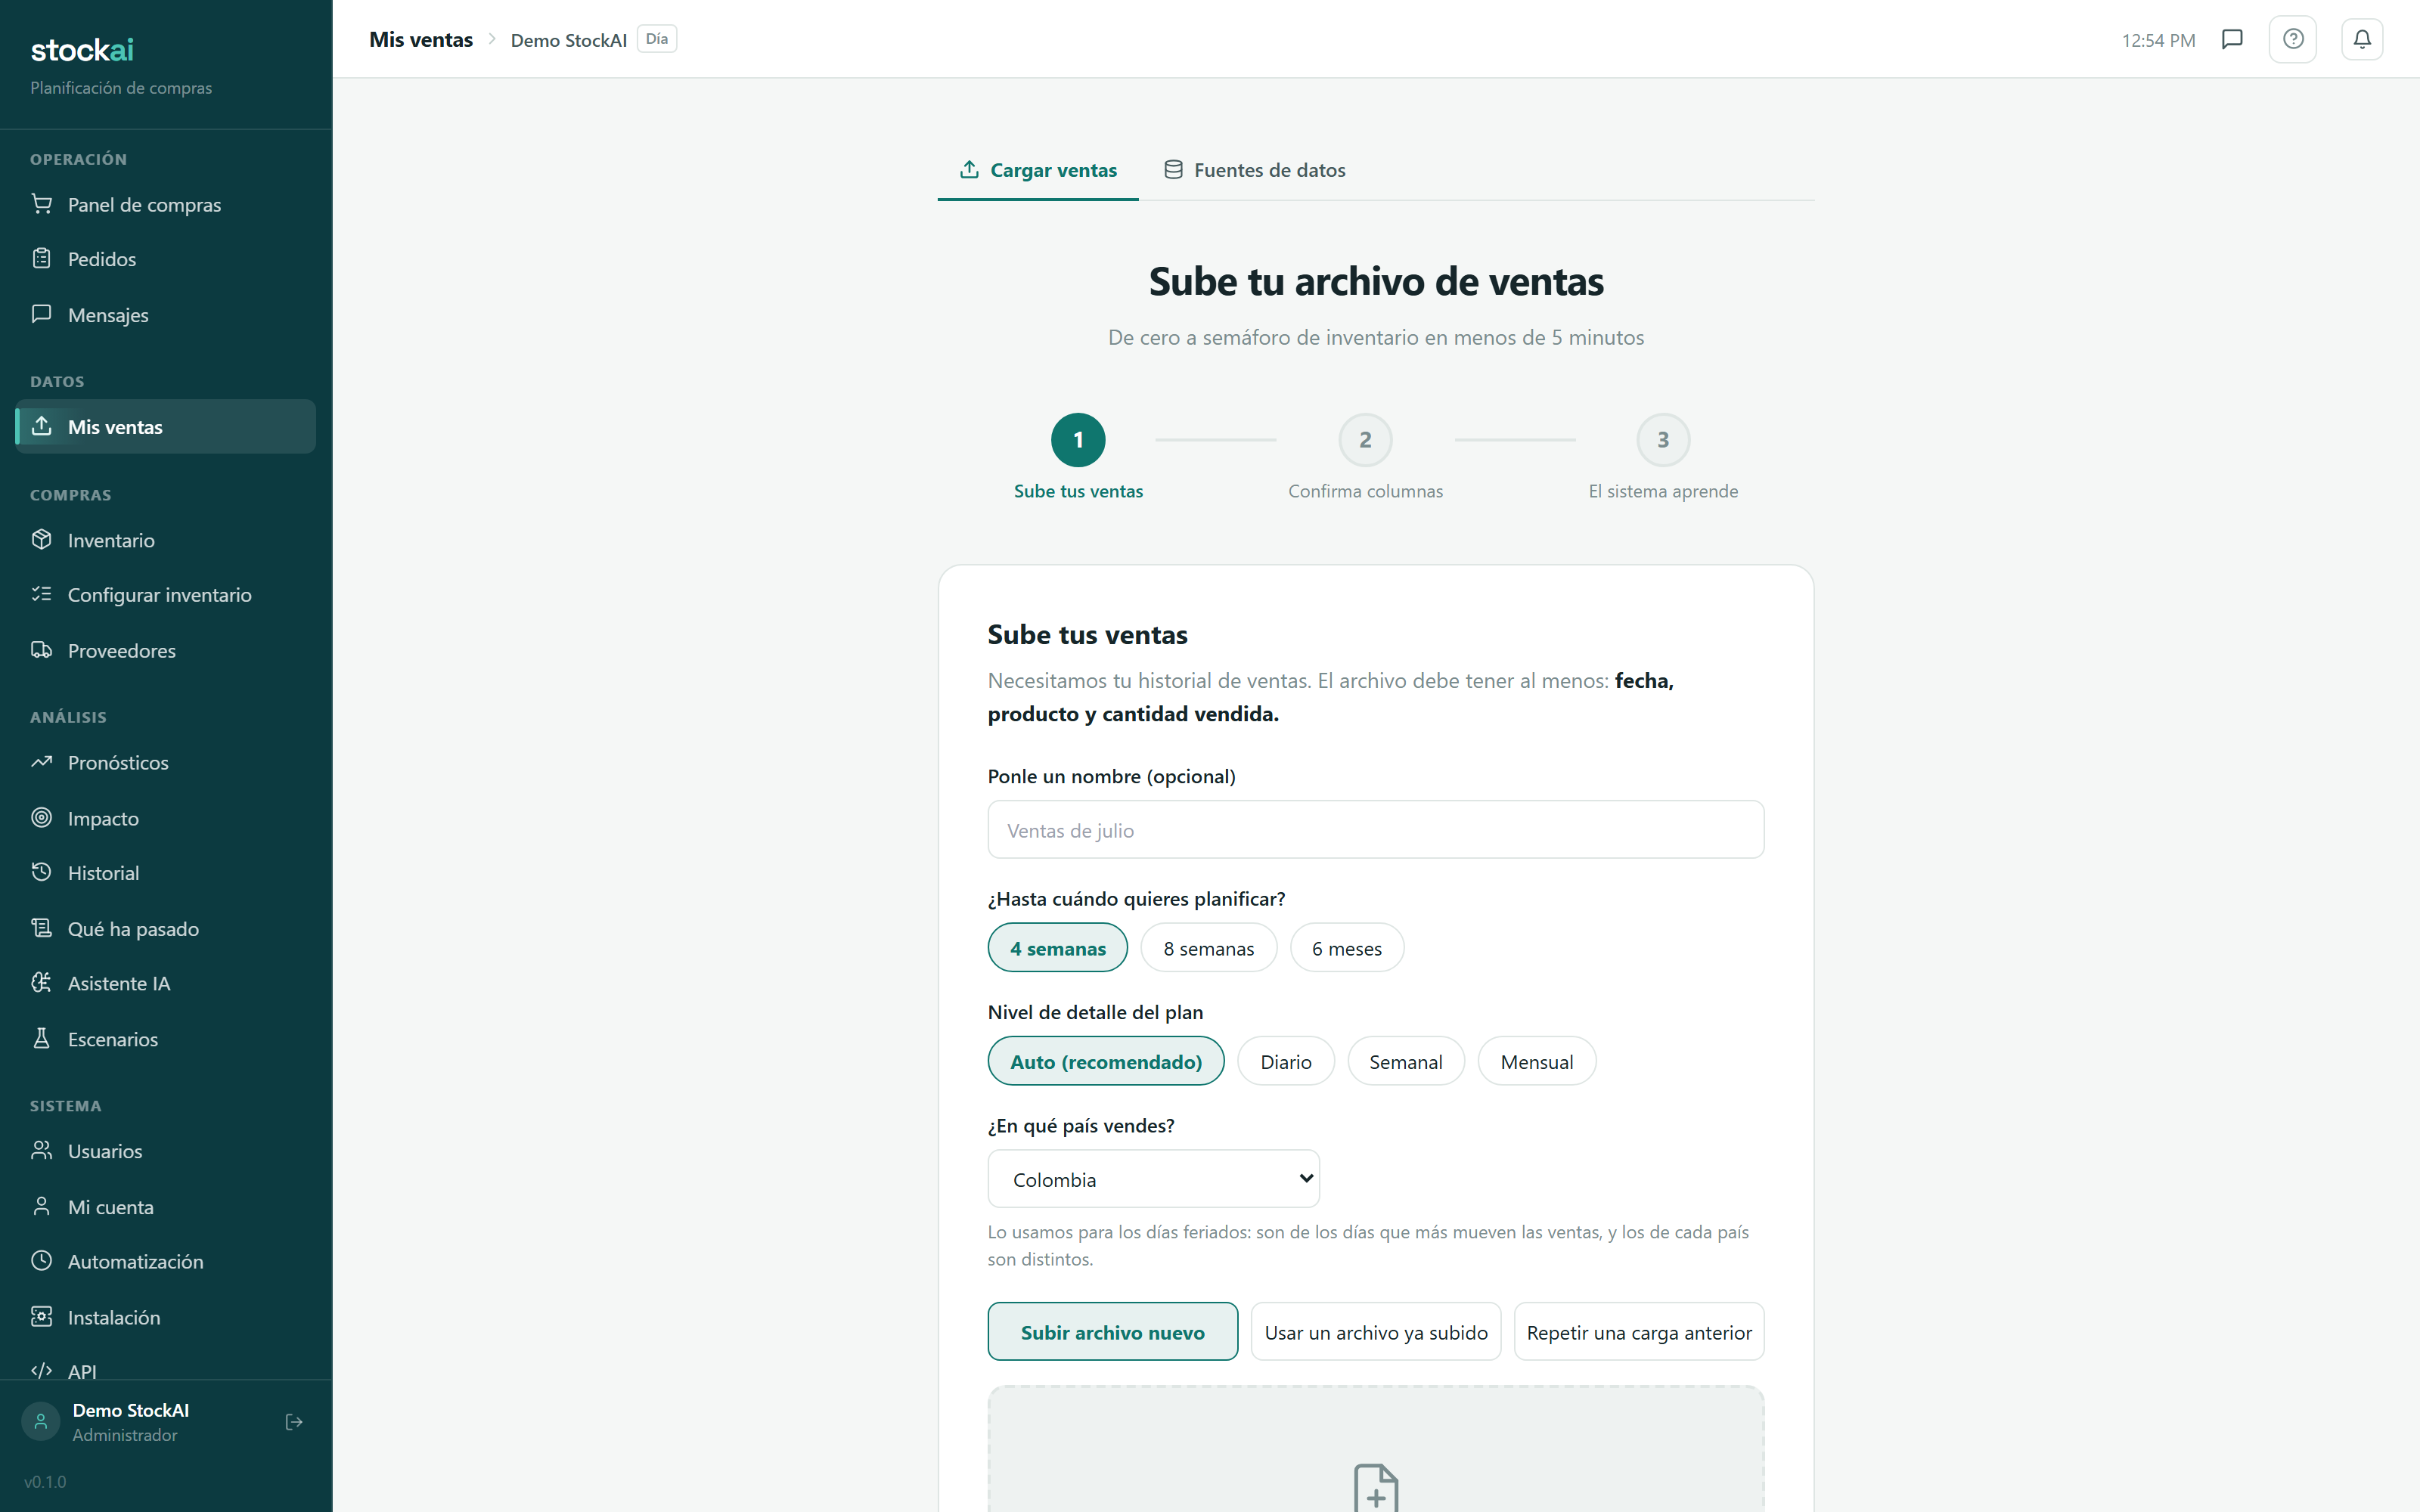Click the top bar chat message icon
The image size is (2420, 1512).
pos(2232,39)
